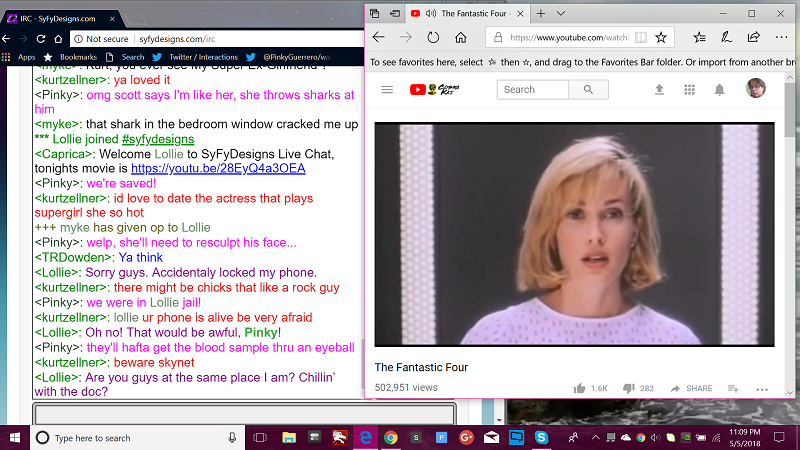Click the Fantastic Four video player

coord(574,234)
